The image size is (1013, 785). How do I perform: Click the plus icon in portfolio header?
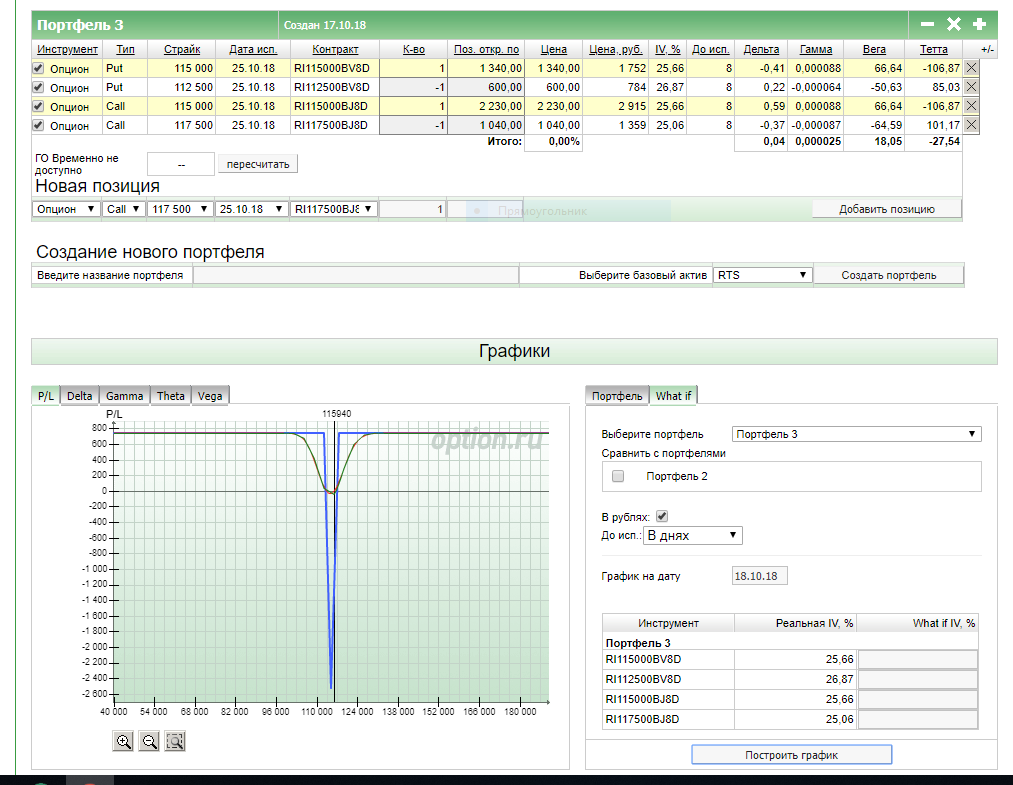(x=979, y=24)
